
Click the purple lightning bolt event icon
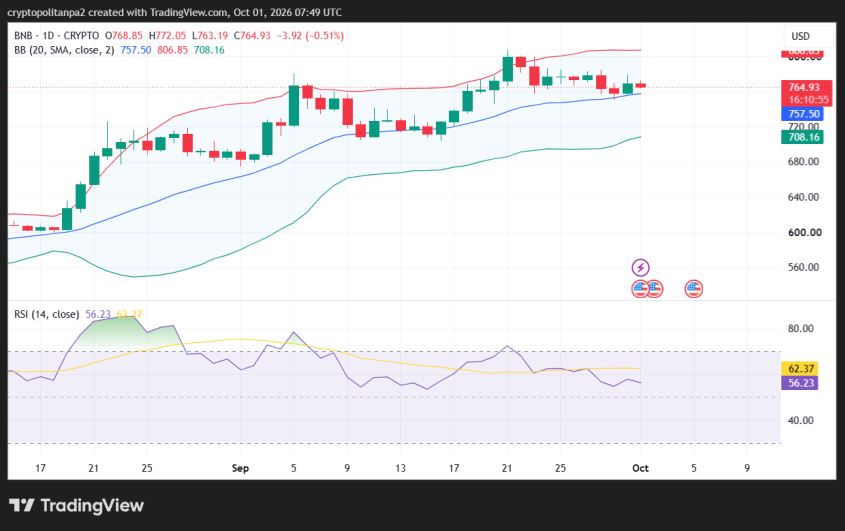640,267
